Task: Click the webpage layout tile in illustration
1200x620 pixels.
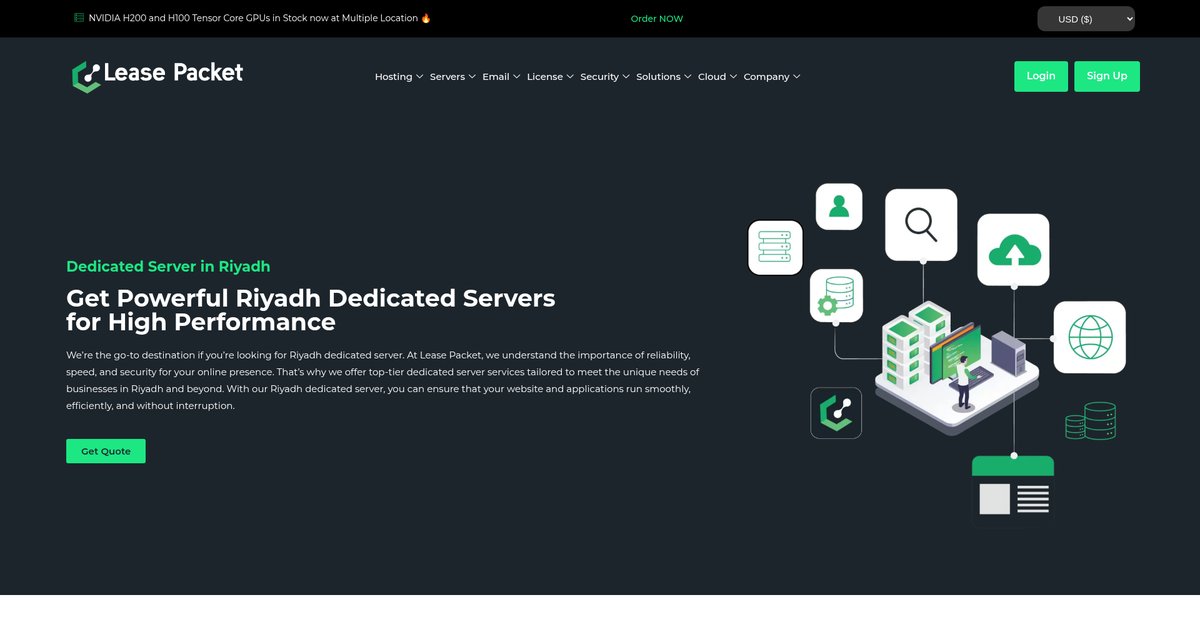Action: click(x=1013, y=490)
